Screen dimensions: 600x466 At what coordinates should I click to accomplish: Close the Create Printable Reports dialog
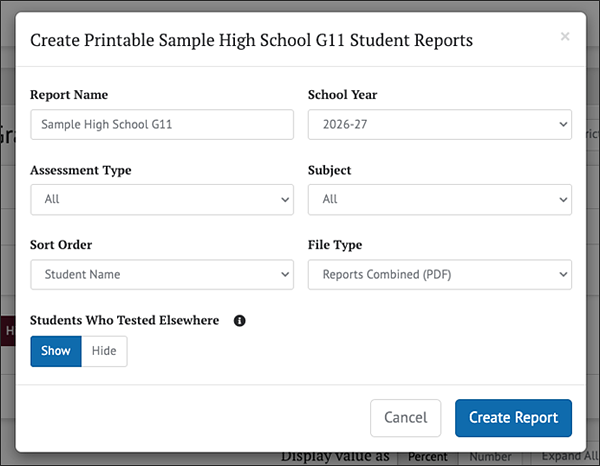[x=565, y=36]
